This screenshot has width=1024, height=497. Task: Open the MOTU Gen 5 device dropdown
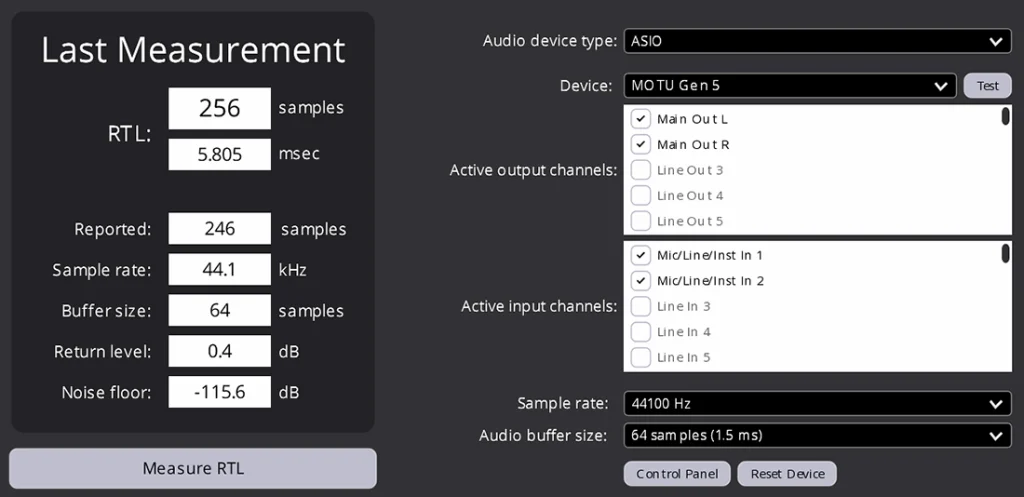[789, 86]
